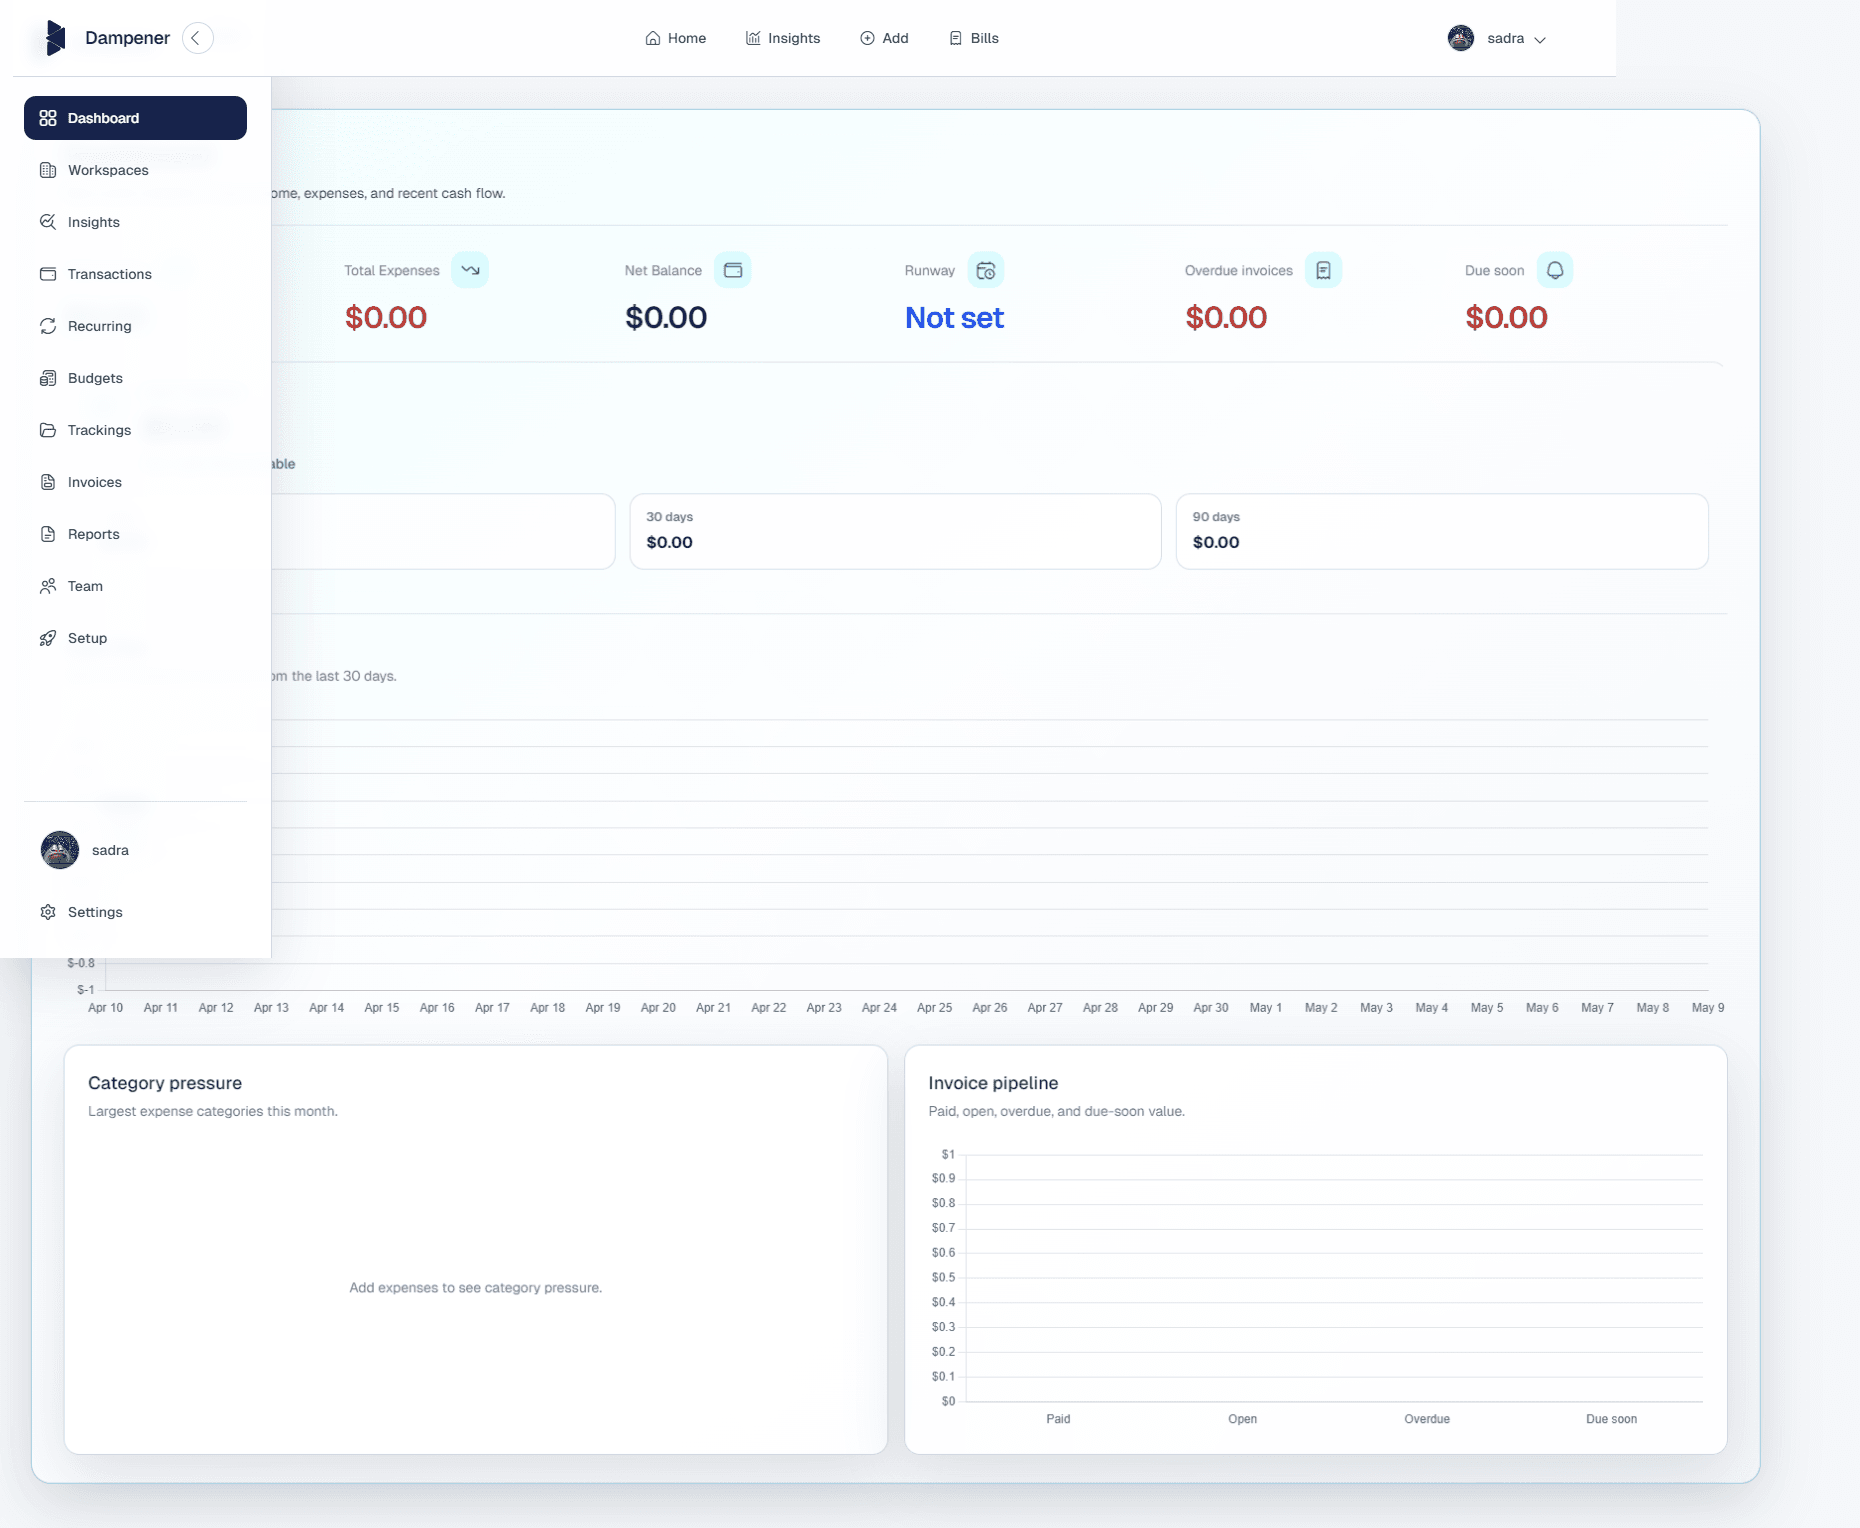Open Insights in the top navigation
This screenshot has height=1528, width=1860.
pos(783,38)
